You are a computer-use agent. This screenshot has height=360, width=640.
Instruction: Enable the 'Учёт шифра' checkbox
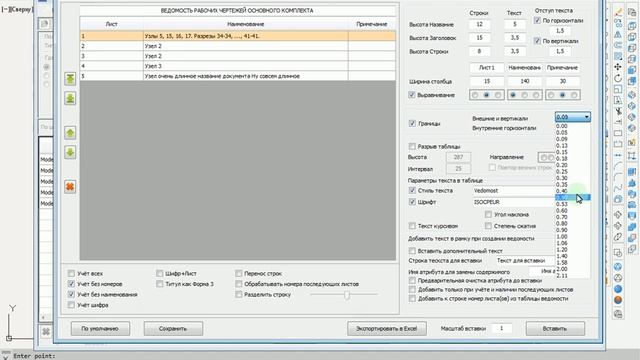[x=71, y=305]
